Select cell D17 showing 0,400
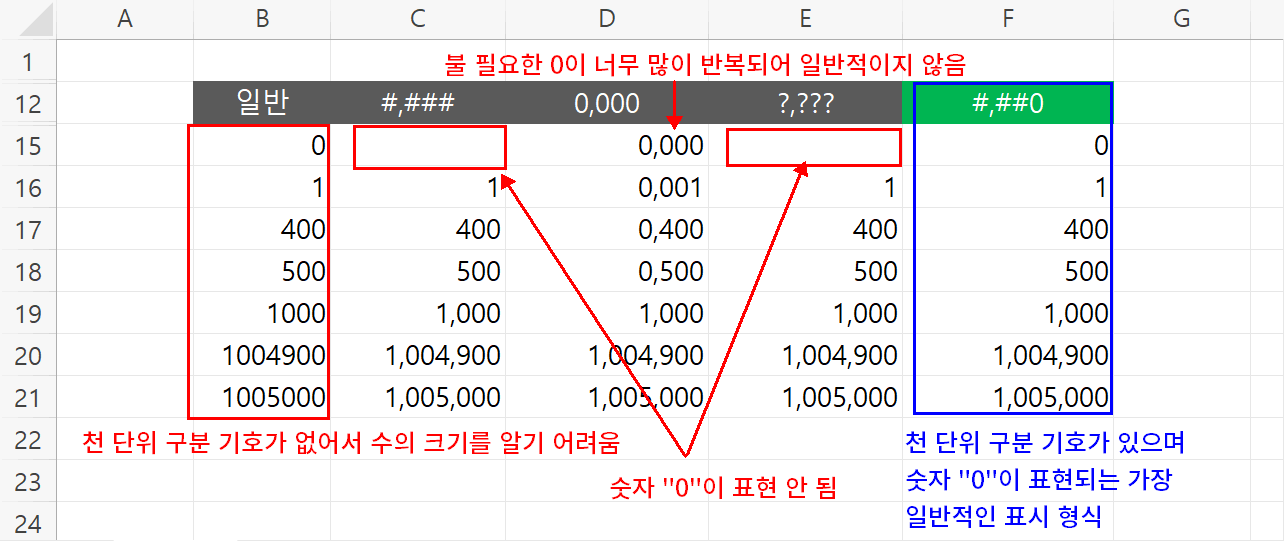The width and height of the screenshot is (1284, 541). pos(607,229)
